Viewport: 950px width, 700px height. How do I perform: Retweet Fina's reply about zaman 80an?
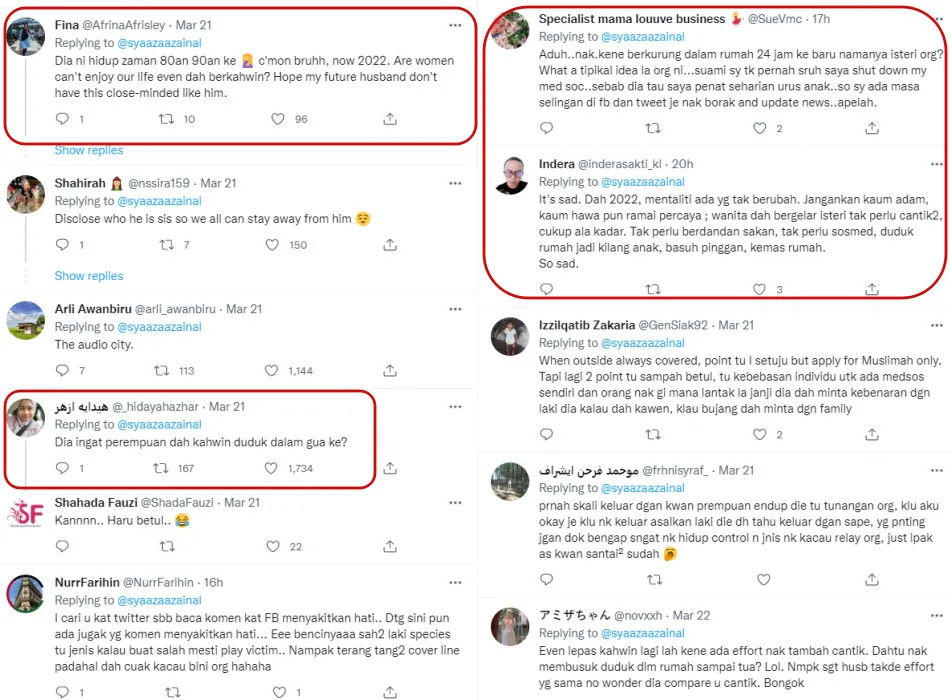(167, 119)
